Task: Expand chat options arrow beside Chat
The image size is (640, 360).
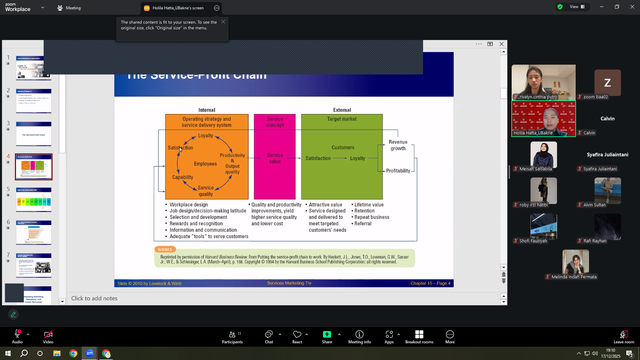Action: click(280, 334)
